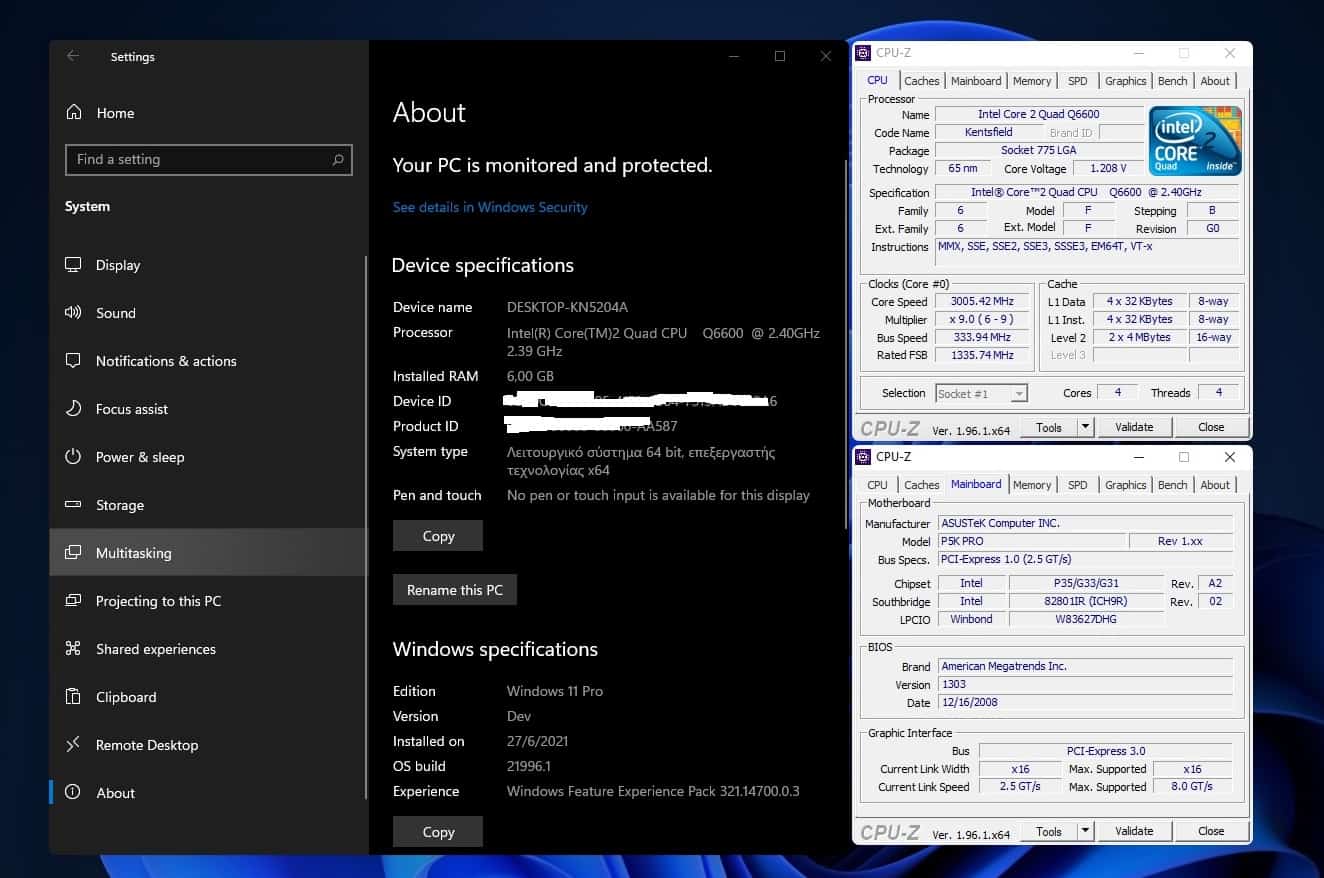Click the BIOS Version value 1303
Image resolution: width=1324 pixels, height=878 pixels.
point(1085,684)
